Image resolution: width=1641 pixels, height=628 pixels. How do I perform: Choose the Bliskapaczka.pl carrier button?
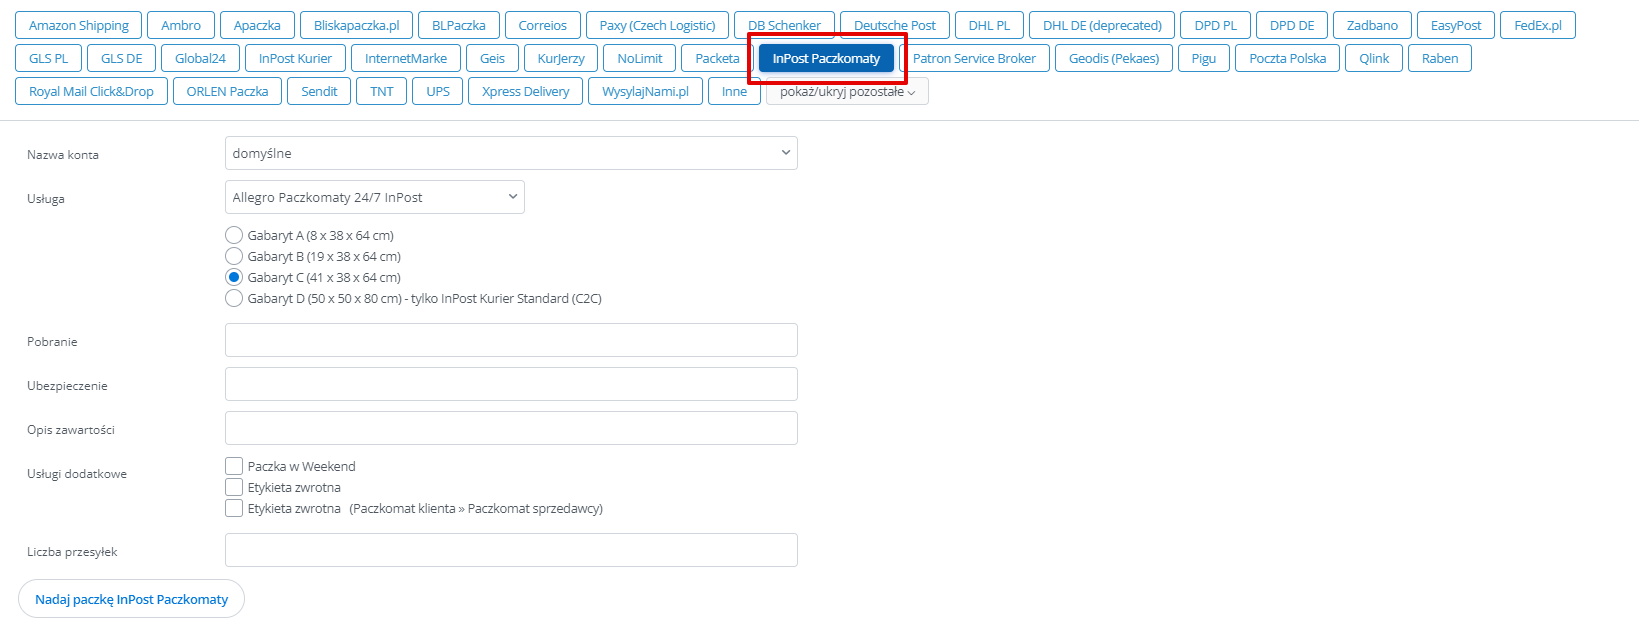tap(356, 25)
